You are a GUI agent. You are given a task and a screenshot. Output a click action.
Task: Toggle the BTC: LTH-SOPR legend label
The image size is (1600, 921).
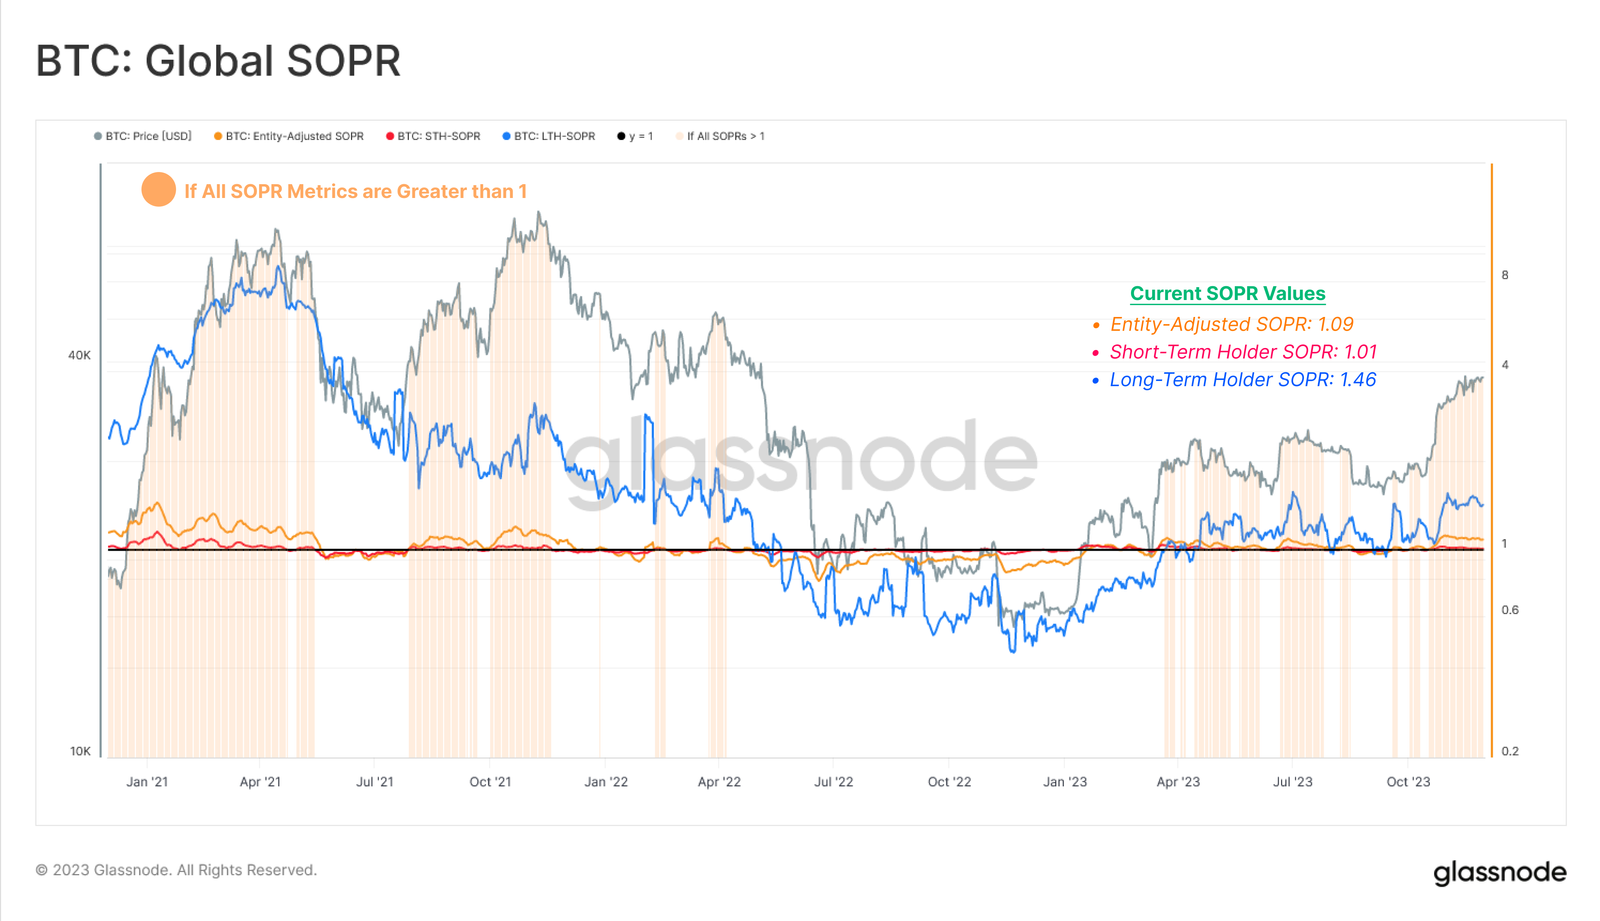click(554, 136)
